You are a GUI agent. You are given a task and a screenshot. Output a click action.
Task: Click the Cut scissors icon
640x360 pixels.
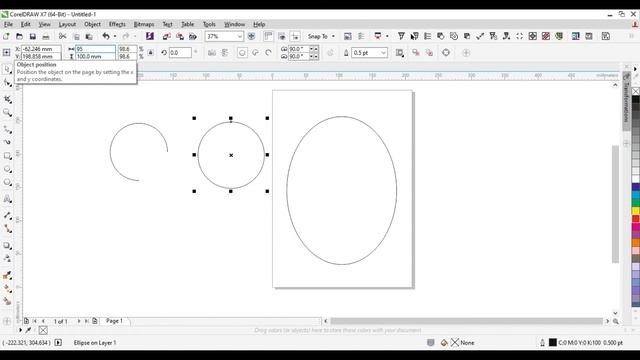62,36
